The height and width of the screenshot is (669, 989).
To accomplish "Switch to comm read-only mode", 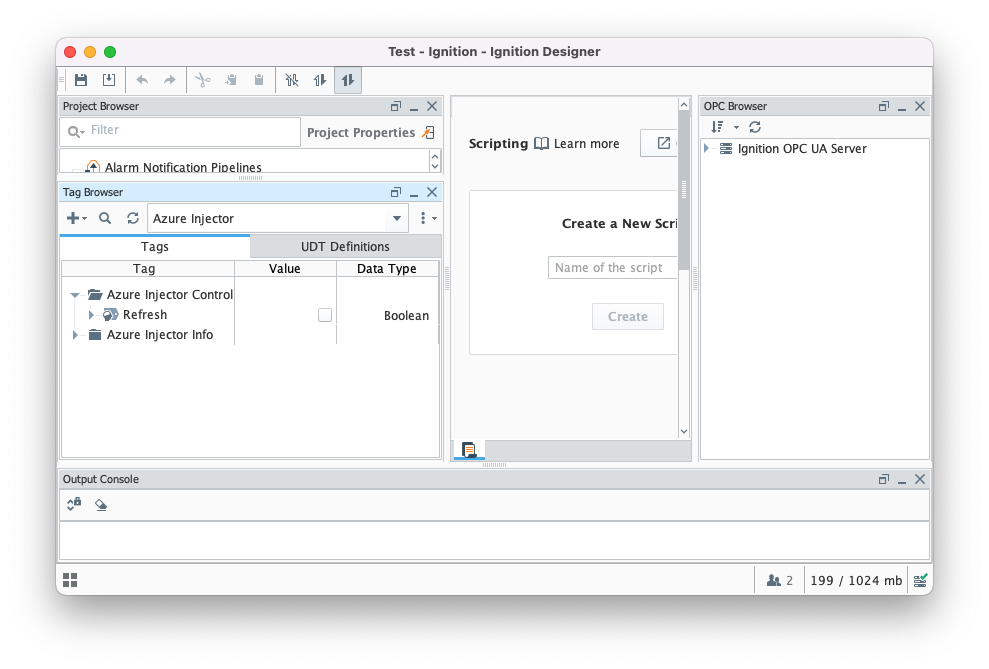I will tap(320, 80).
